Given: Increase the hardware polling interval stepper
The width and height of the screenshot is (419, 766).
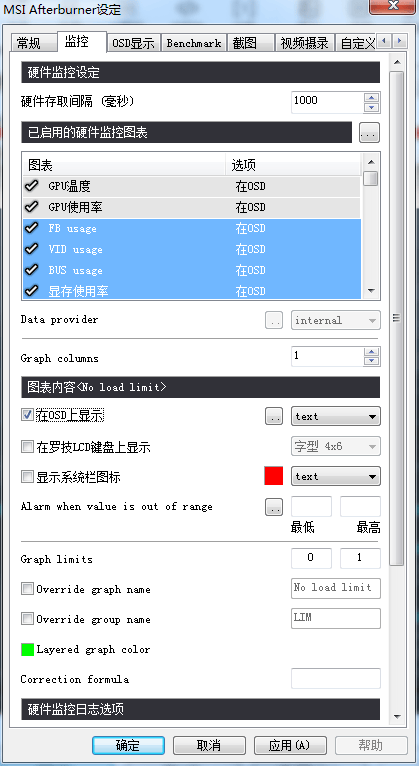Looking at the screenshot, I should pyautogui.click(x=372, y=97).
